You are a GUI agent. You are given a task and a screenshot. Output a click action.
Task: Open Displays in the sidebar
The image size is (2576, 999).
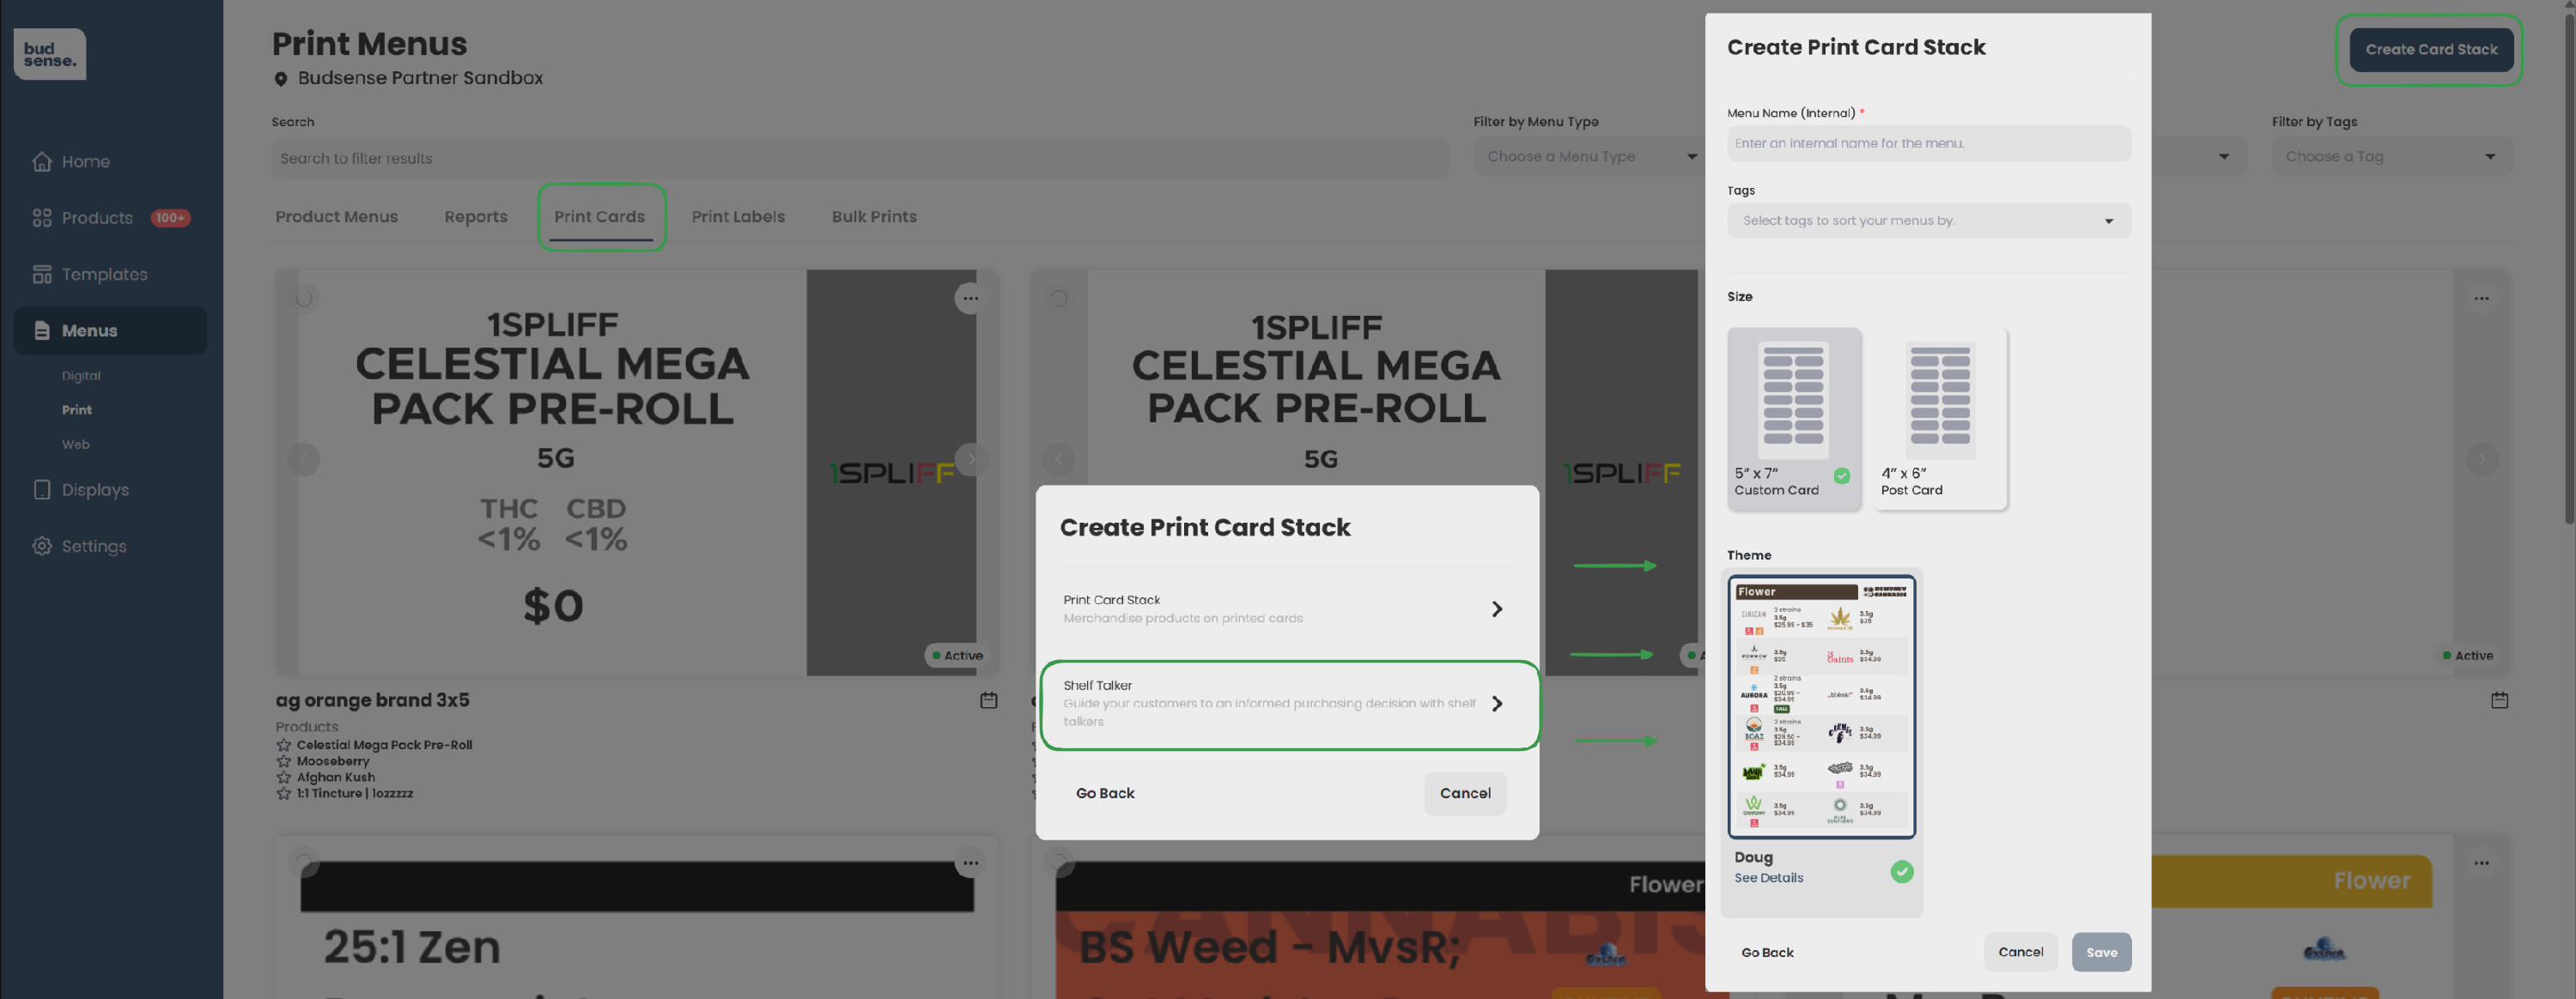pos(82,489)
